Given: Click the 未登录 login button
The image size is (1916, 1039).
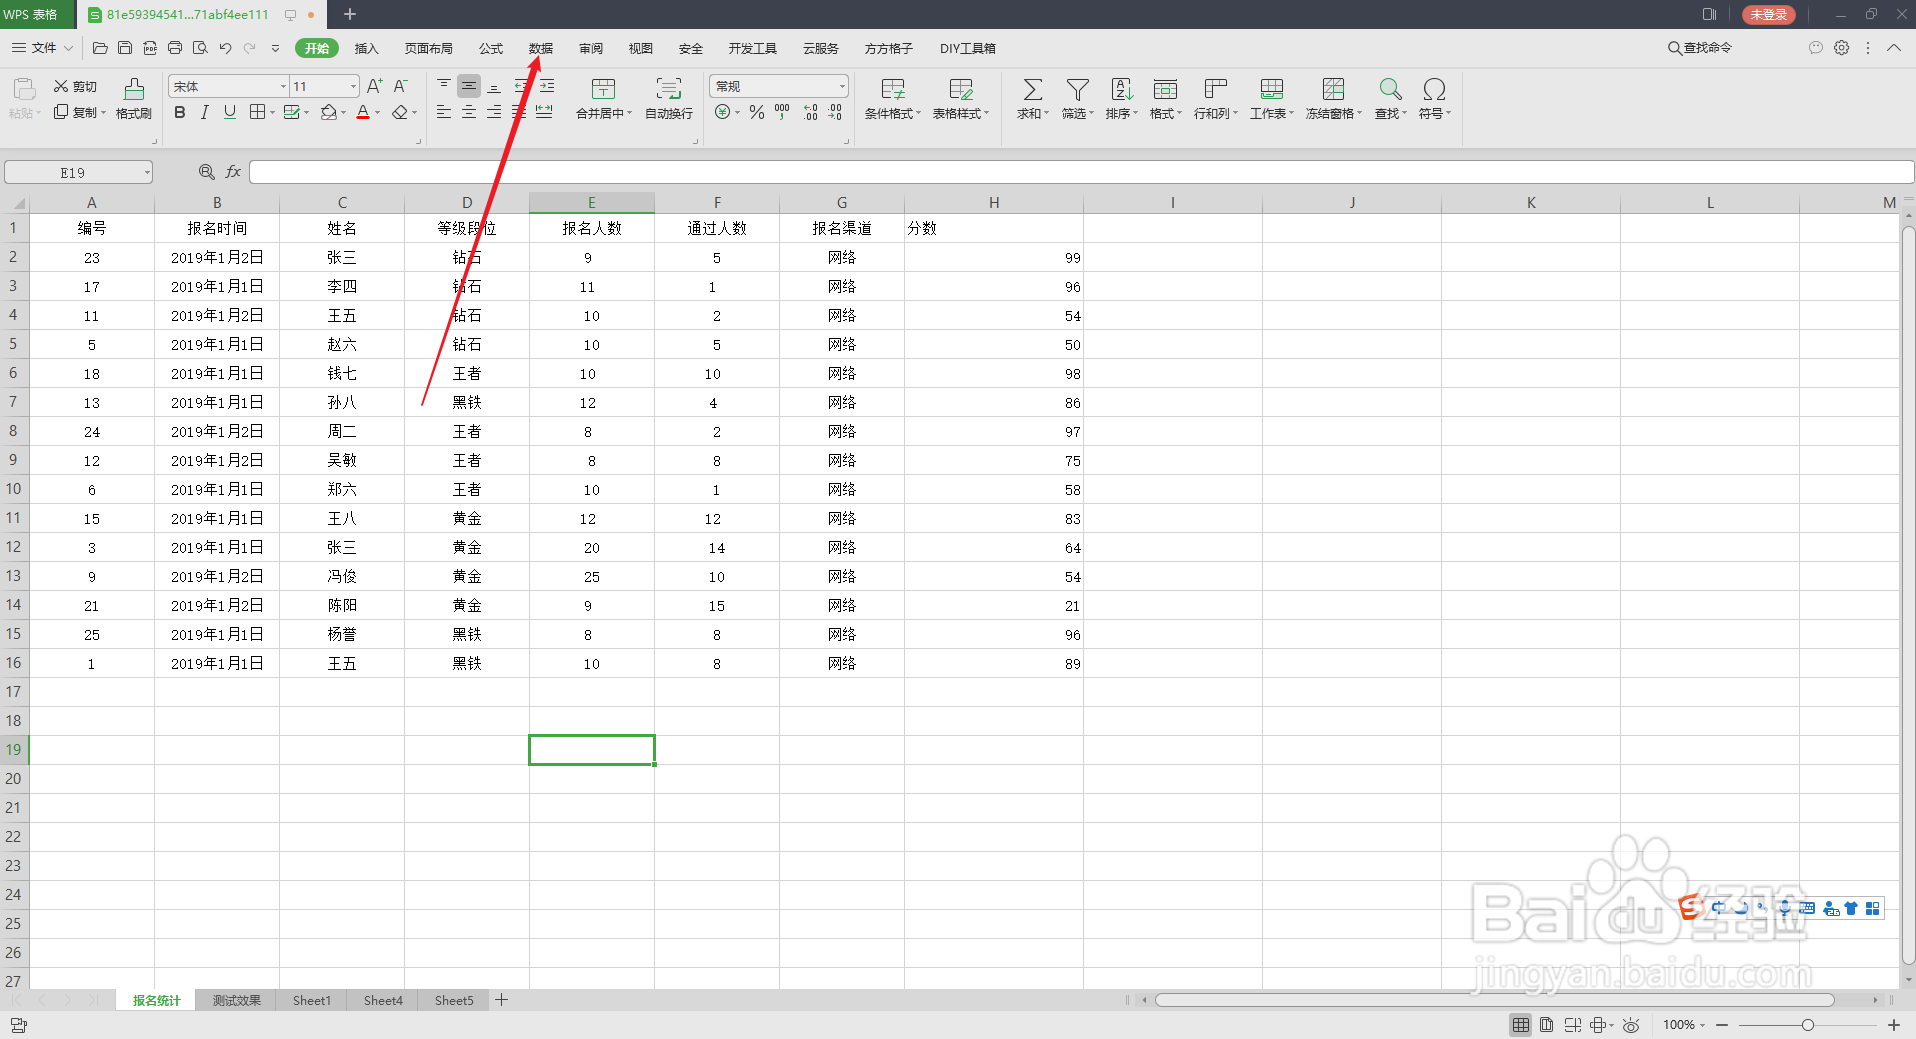Looking at the screenshot, I should coord(1768,15).
